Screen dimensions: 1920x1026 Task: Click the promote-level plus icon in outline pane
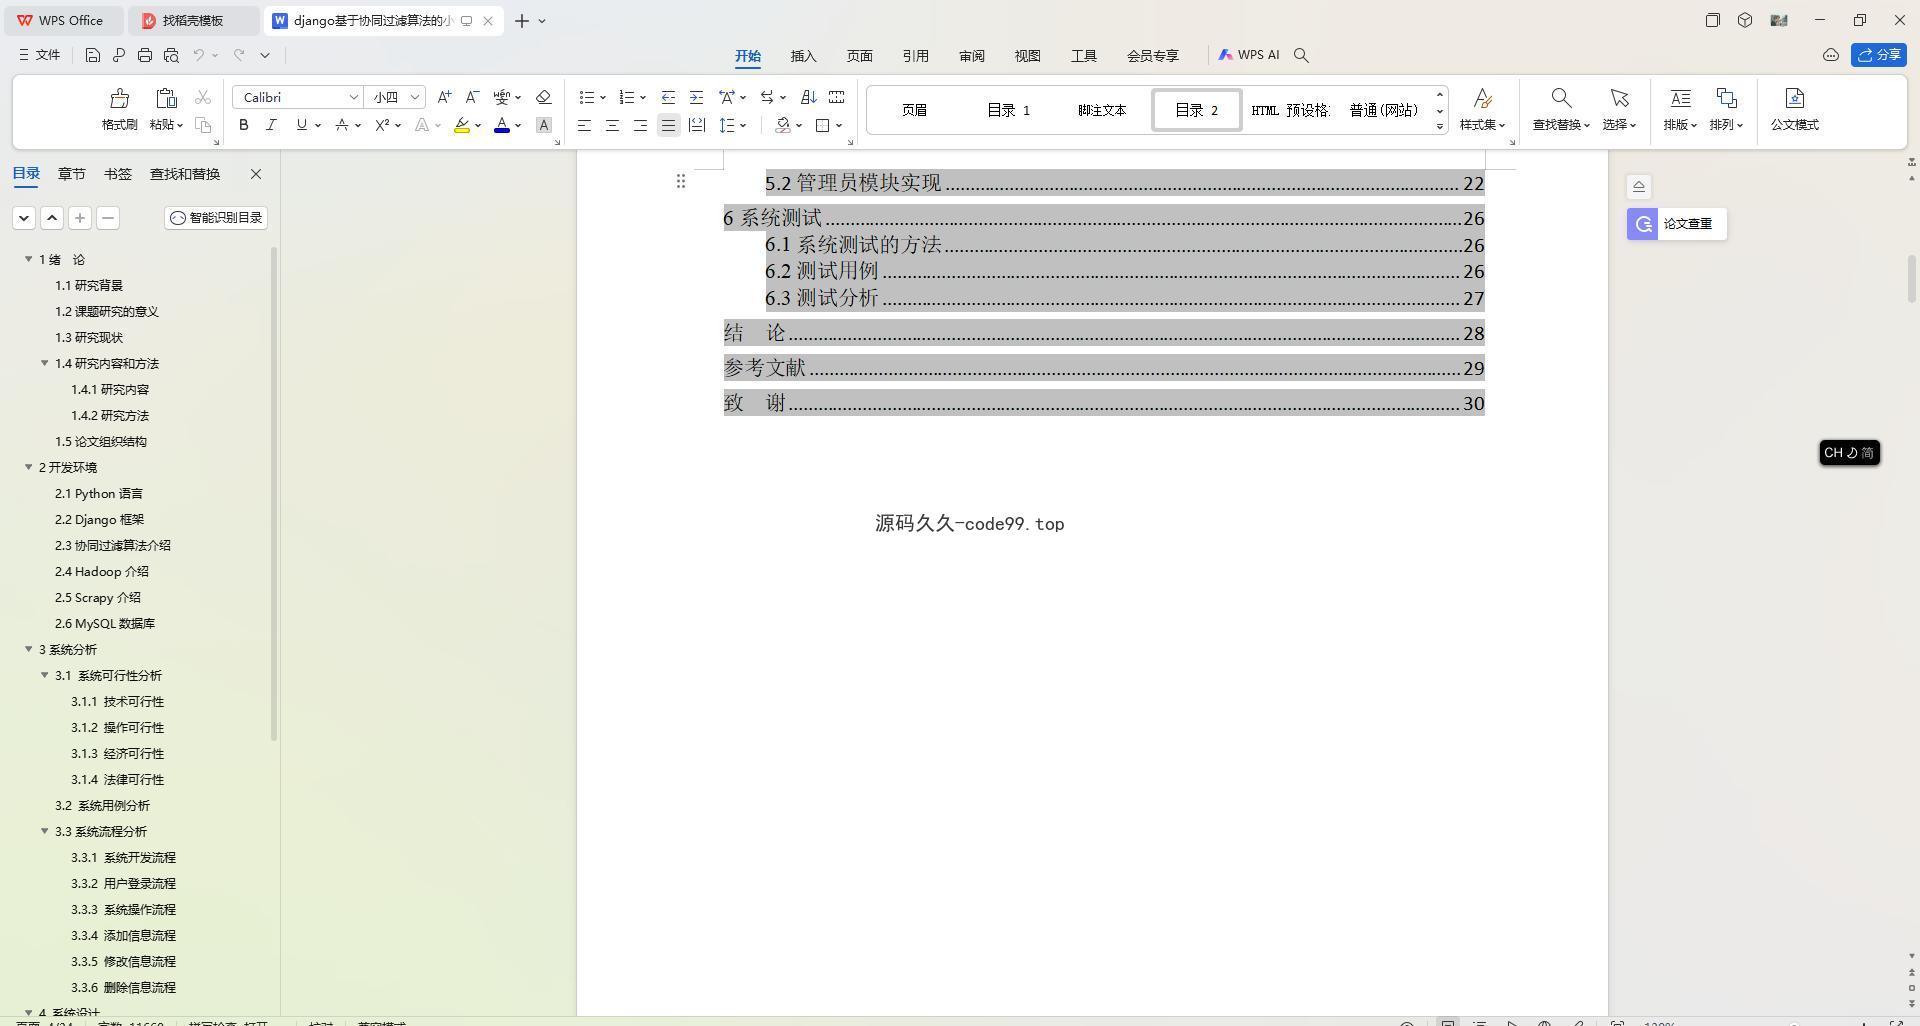(x=80, y=217)
